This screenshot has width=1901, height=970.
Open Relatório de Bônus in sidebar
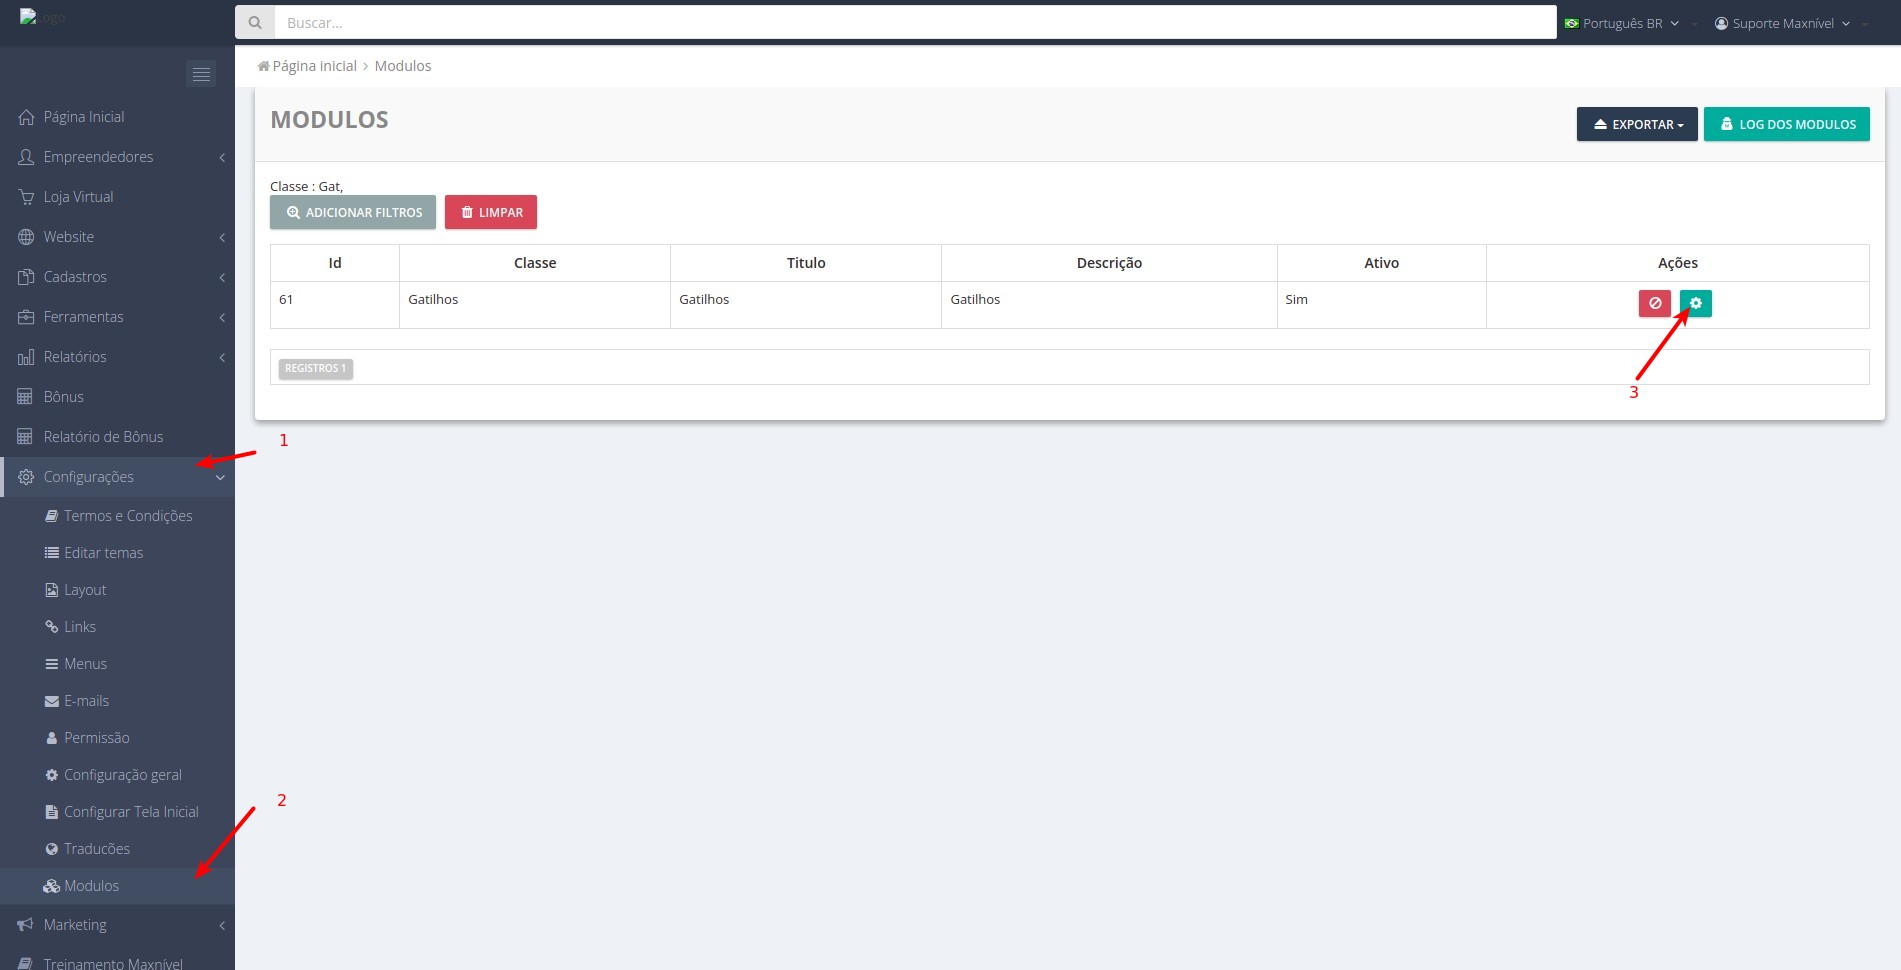(x=103, y=437)
